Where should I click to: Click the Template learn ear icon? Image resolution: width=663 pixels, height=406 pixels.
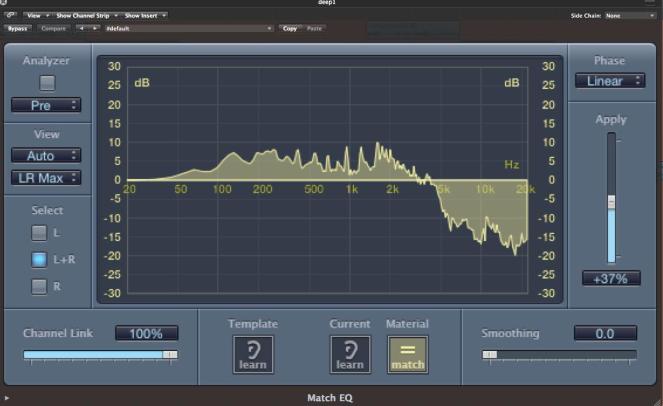click(252, 354)
